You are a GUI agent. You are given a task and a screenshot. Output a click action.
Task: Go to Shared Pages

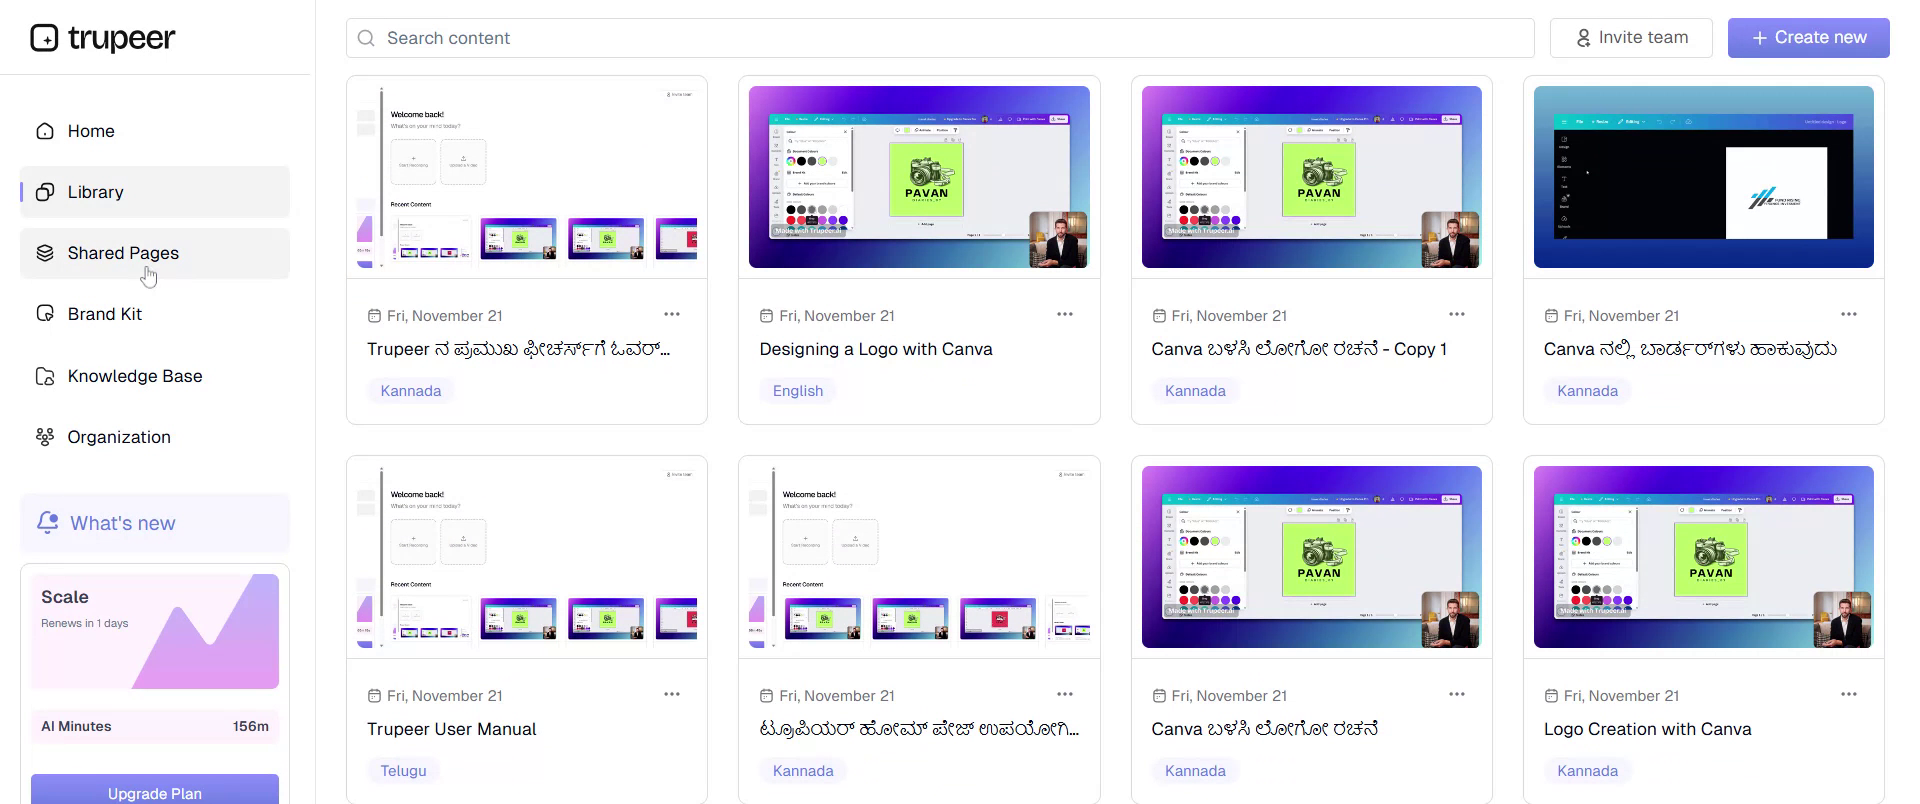[x=155, y=253]
